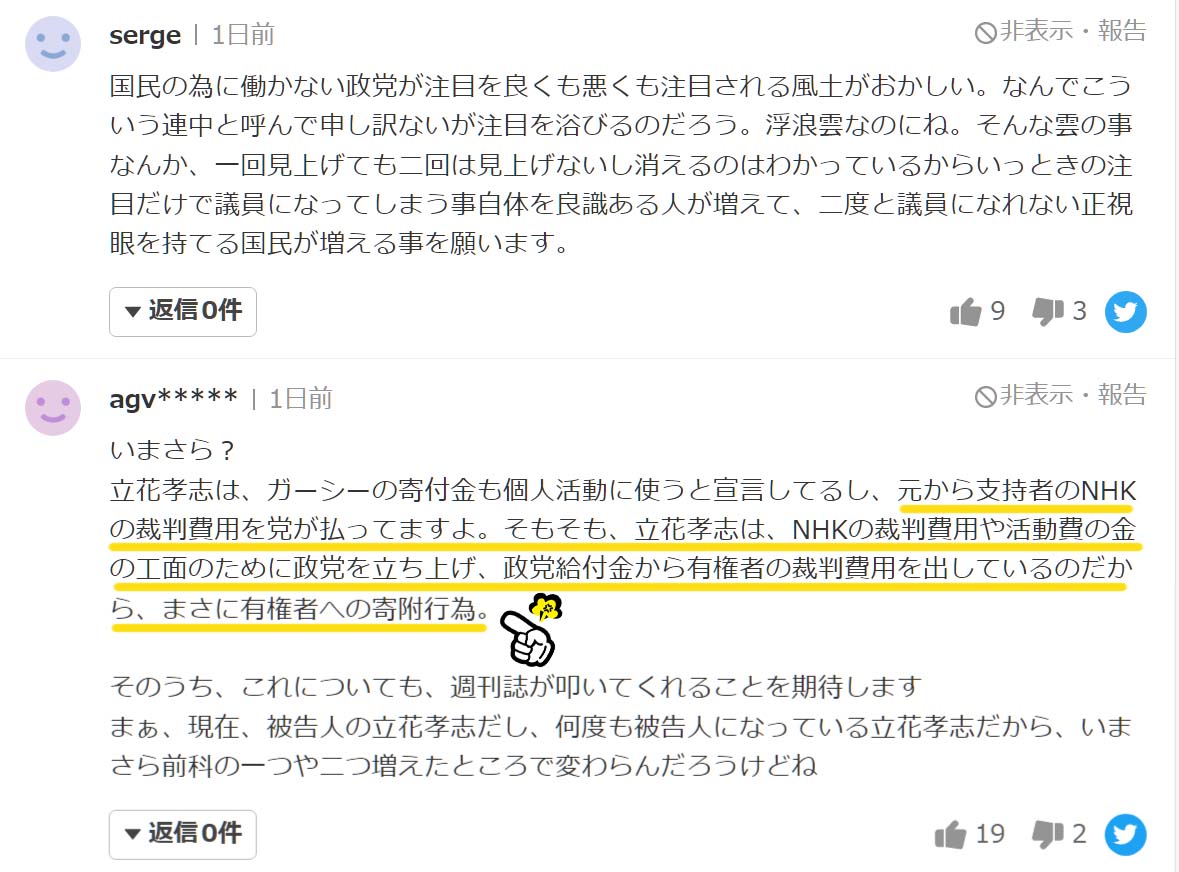Click the like count 19 on agv***** comment
Screen dimensions: 1179x872
(990, 834)
